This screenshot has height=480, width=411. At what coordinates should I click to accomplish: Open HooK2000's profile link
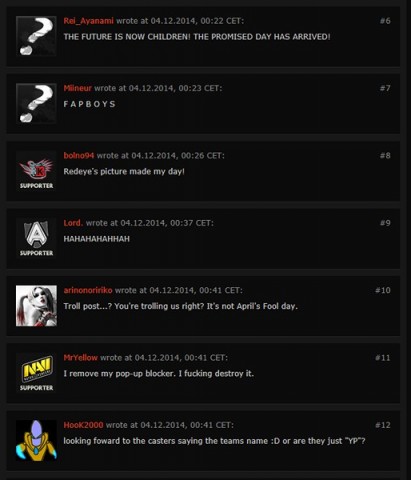[x=83, y=425]
